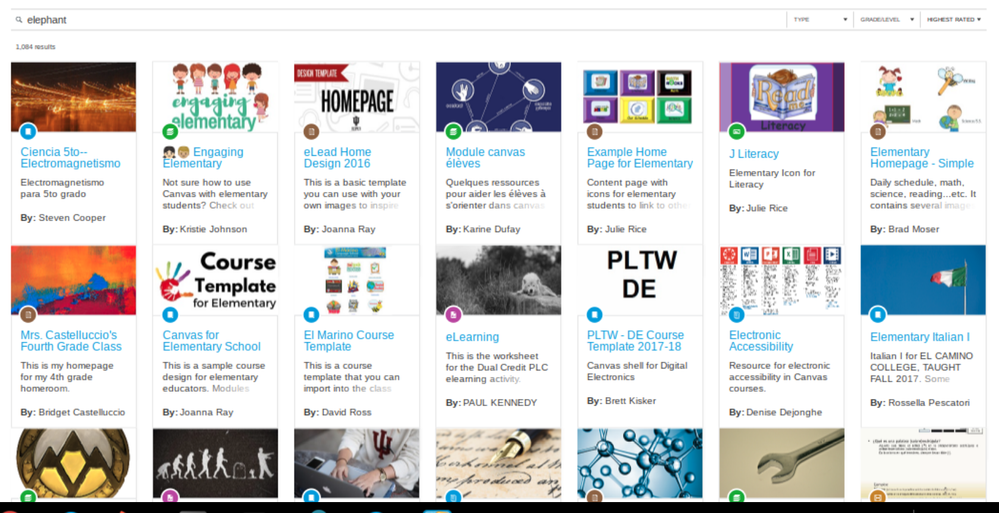Open El Marino Course Template link
Image resolution: width=999 pixels, height=513 pixels.
[x=349, y=341]
